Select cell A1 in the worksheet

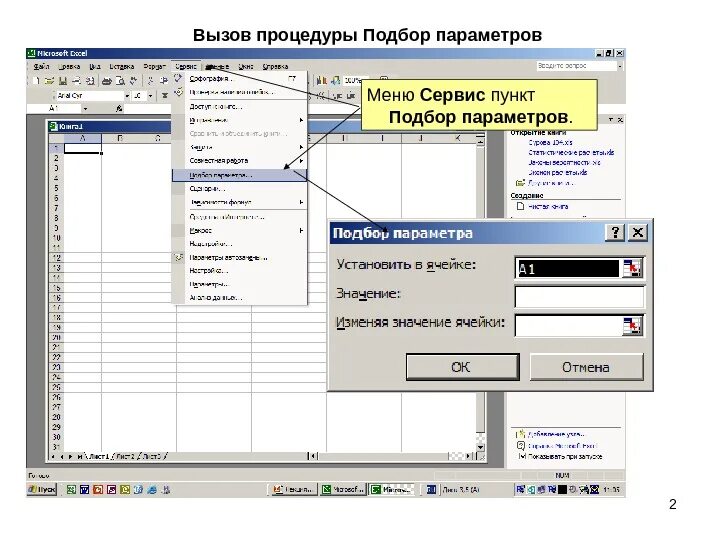coord(83,148)
